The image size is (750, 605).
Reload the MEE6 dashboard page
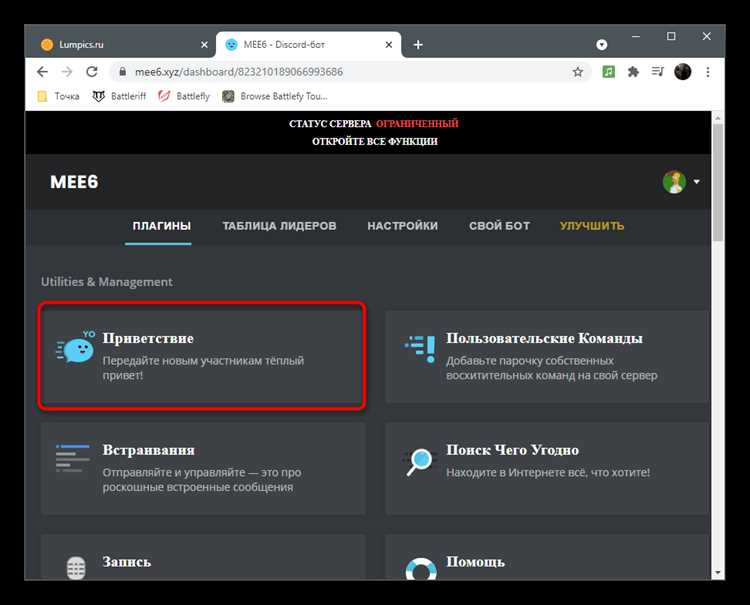tap(92, 72)
